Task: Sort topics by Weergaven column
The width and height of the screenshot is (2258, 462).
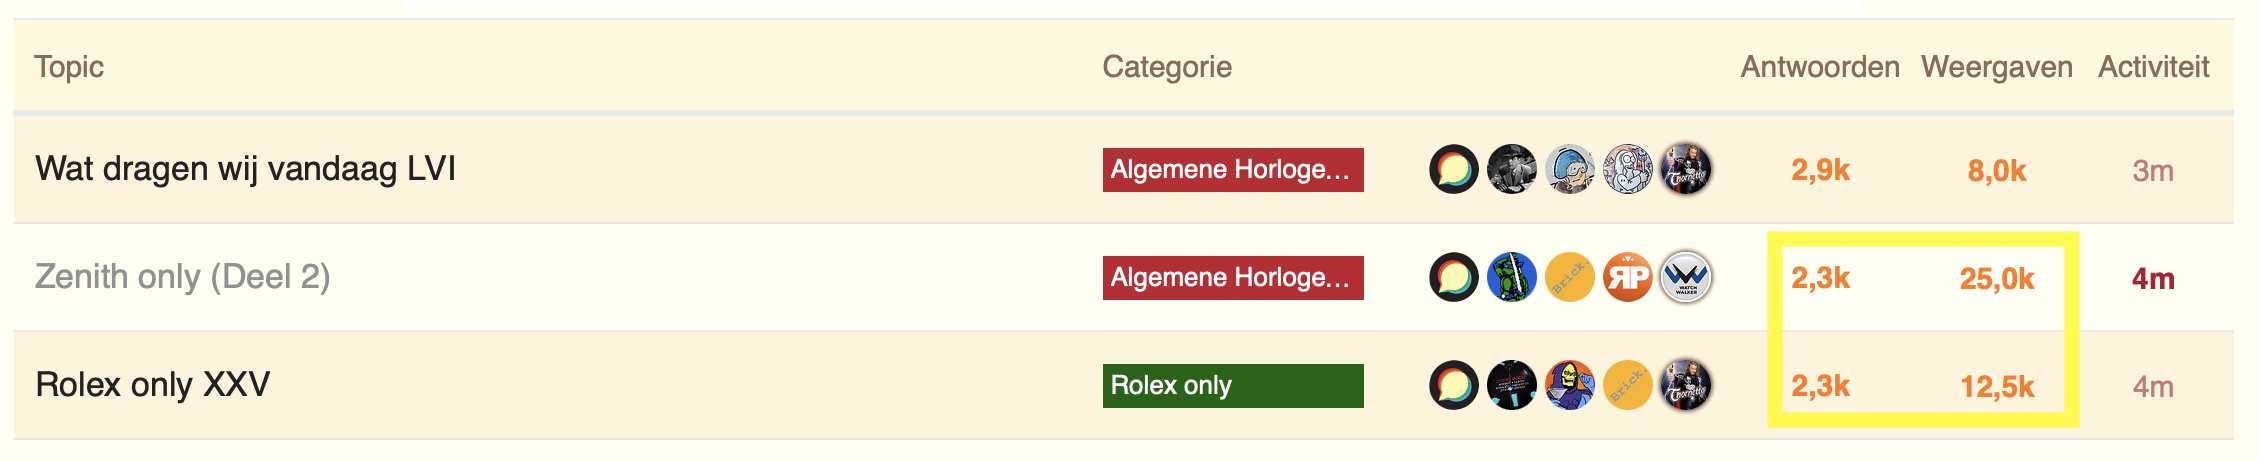Action: pyautogui.click(x=1996, y=67)
